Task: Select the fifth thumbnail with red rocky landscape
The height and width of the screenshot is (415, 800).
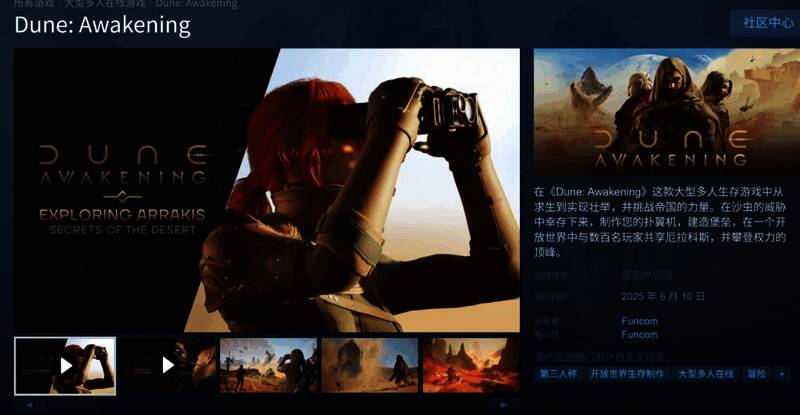Action: point(470,365)
